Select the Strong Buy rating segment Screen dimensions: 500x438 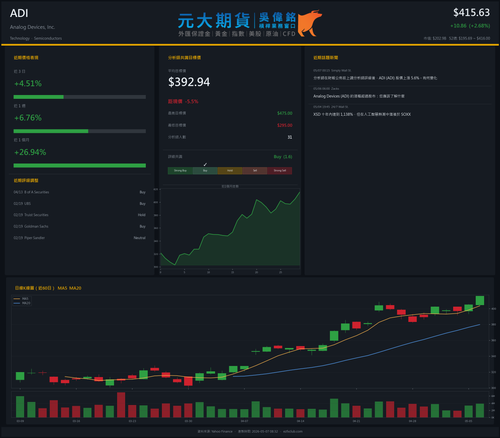pyautogui.click(x=180, y=171)
